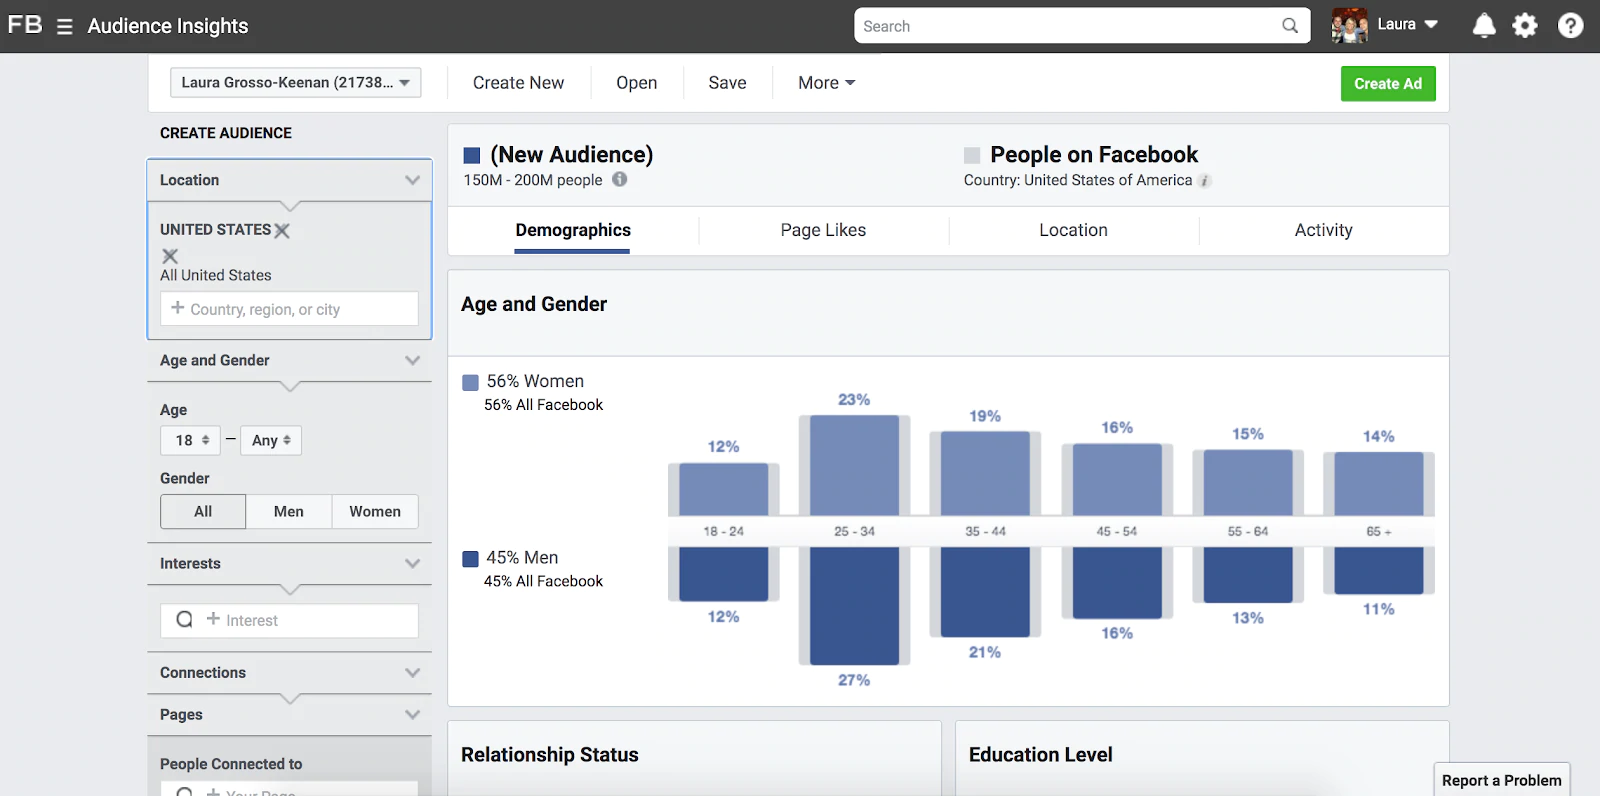1600x796 pixels.
Task: Click the search icon in the Interest field
Action: click(184, 620)
